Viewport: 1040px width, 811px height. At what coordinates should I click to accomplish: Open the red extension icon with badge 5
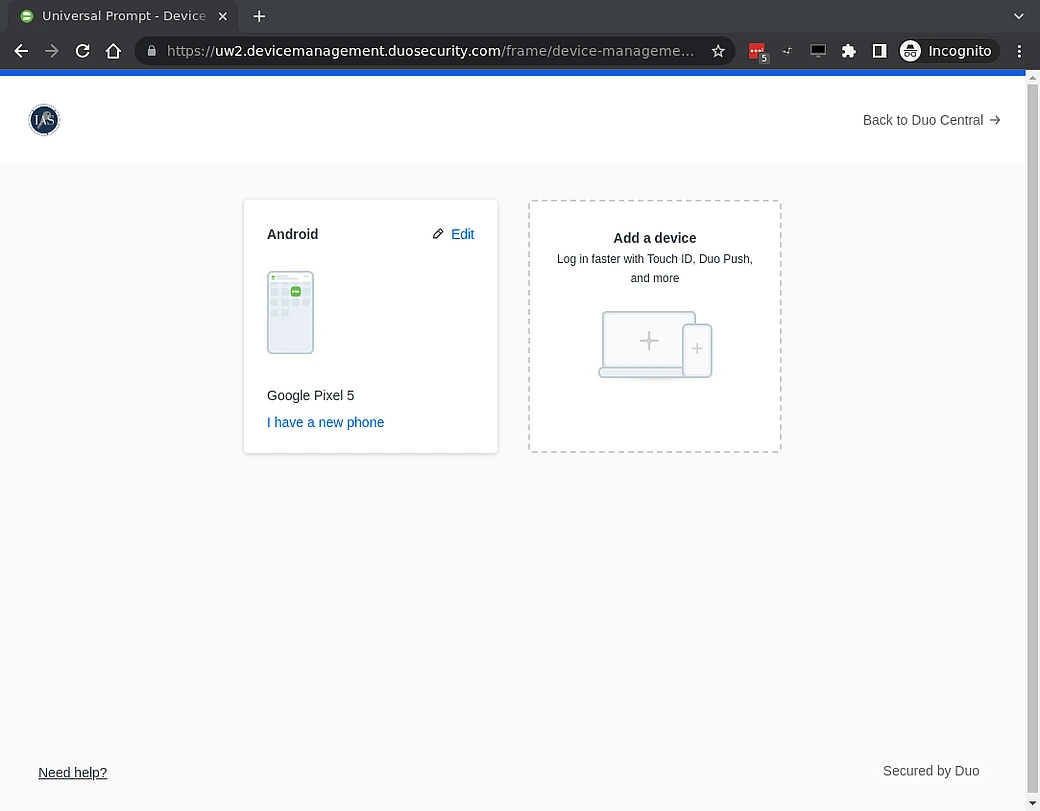click(x=757, y=52)
